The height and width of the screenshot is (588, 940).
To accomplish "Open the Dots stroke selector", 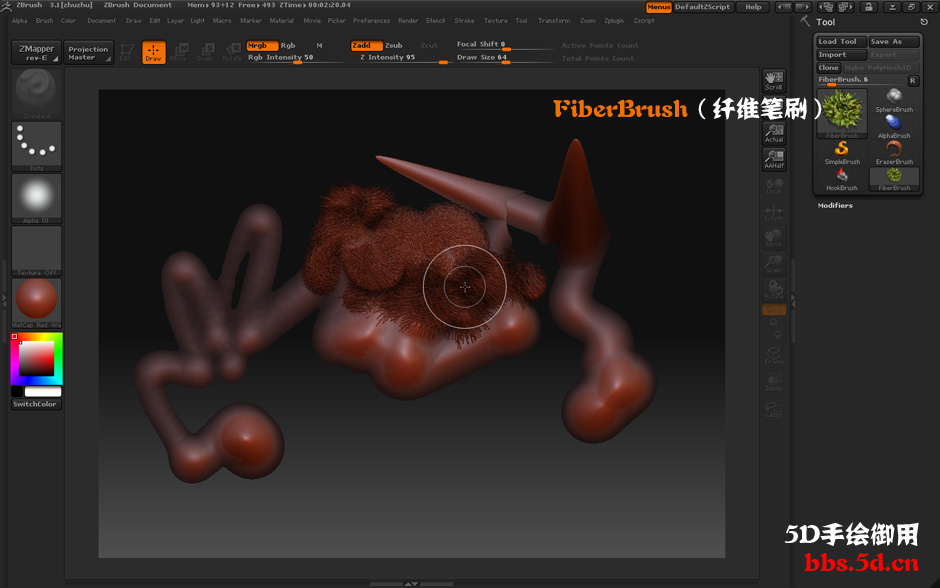I will pos(37,146).
